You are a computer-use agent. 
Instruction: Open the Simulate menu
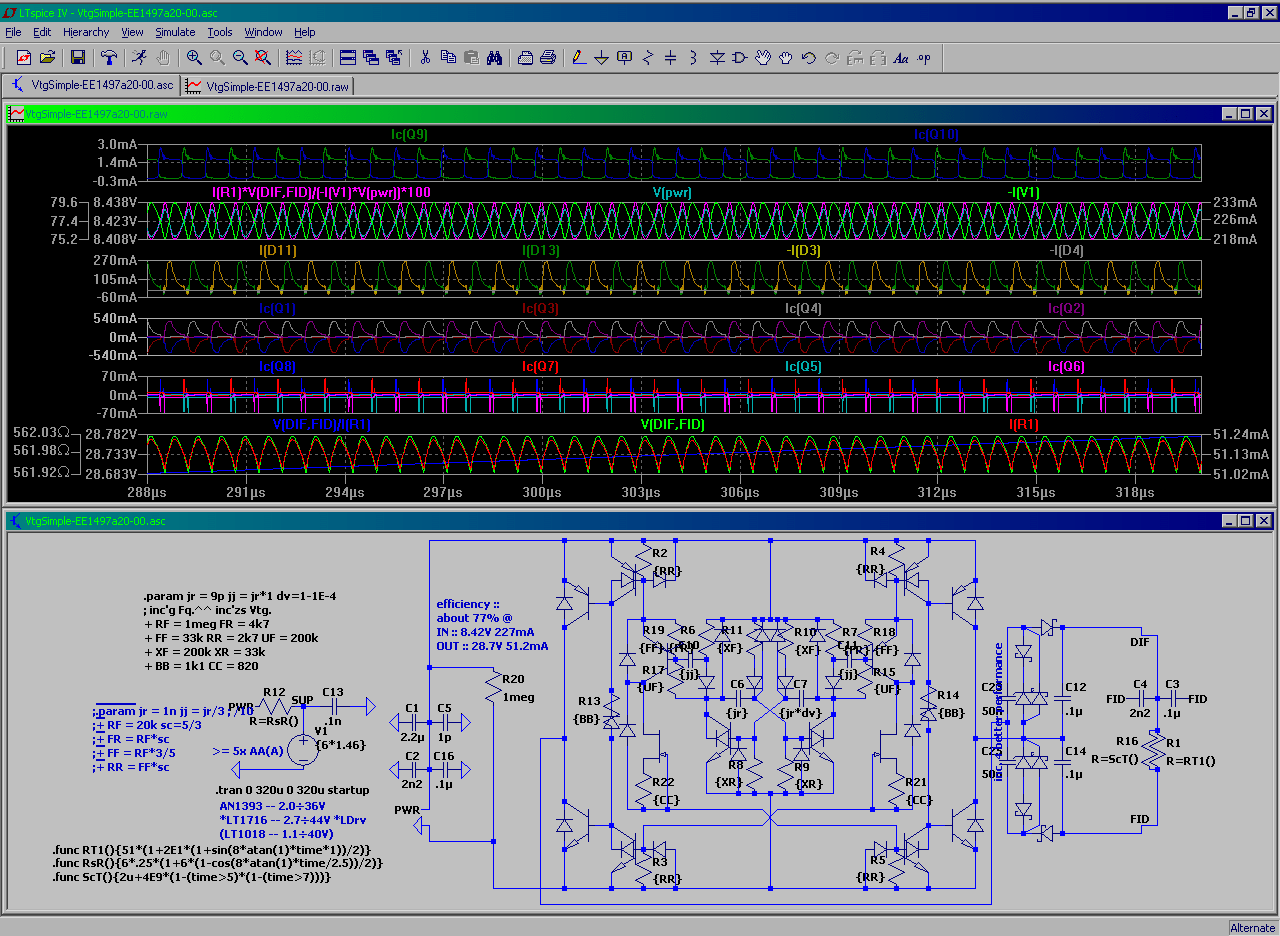click(175, 32)
